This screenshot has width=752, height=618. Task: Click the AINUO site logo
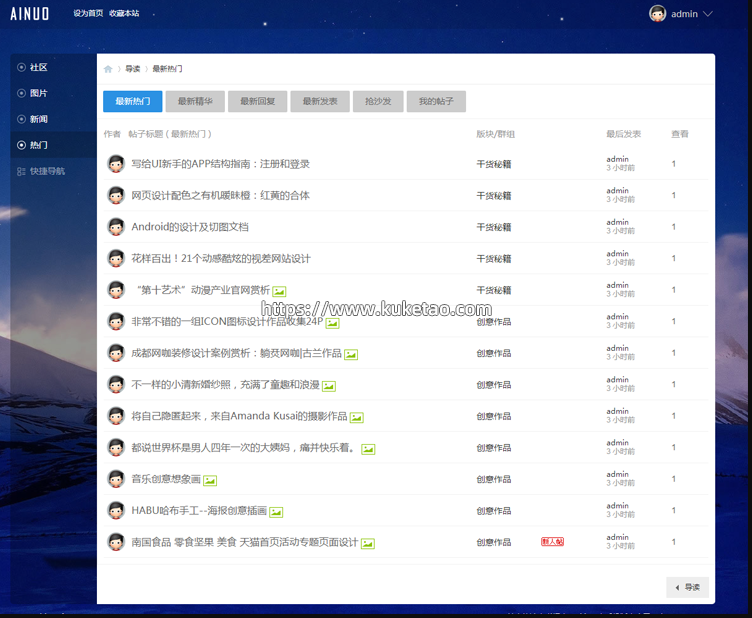pos(30,13)
